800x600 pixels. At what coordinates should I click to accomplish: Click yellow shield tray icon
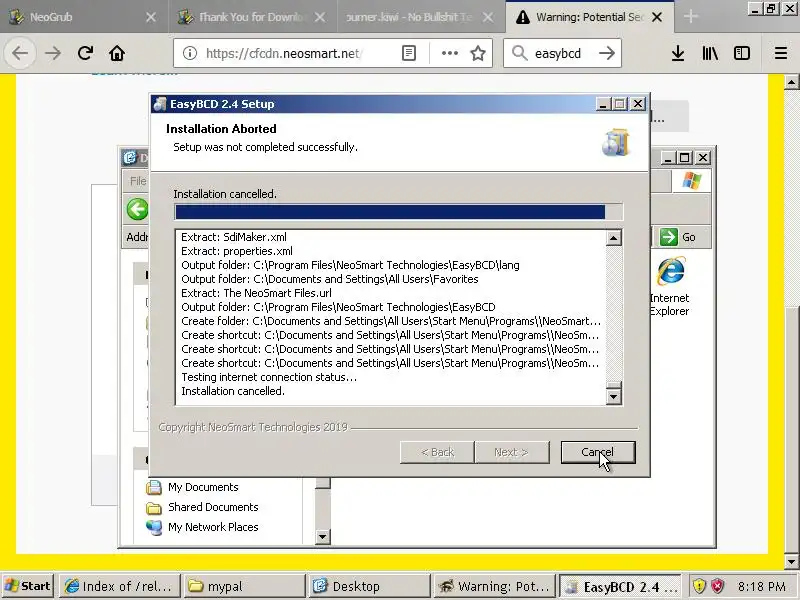699,586
